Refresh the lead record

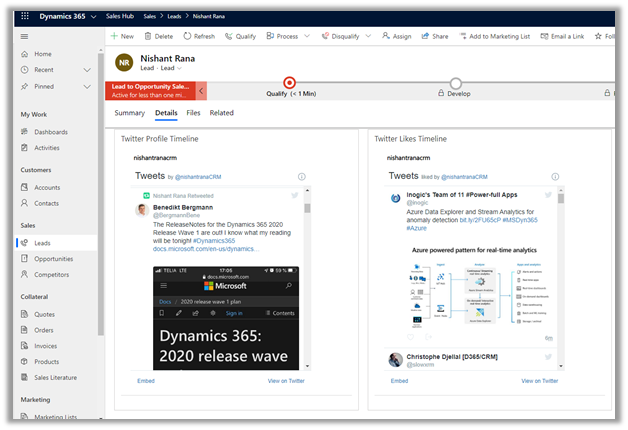pos(198,36)
